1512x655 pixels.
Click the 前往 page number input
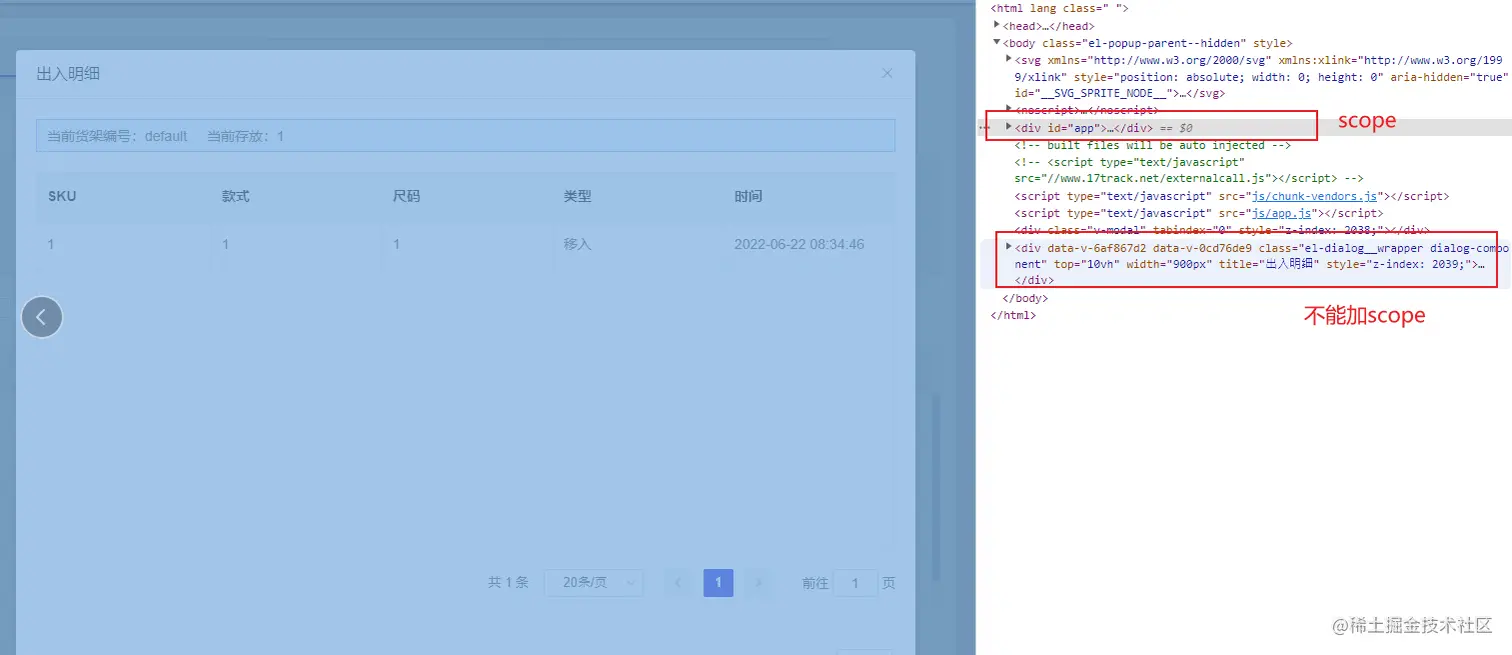point(856,583)
